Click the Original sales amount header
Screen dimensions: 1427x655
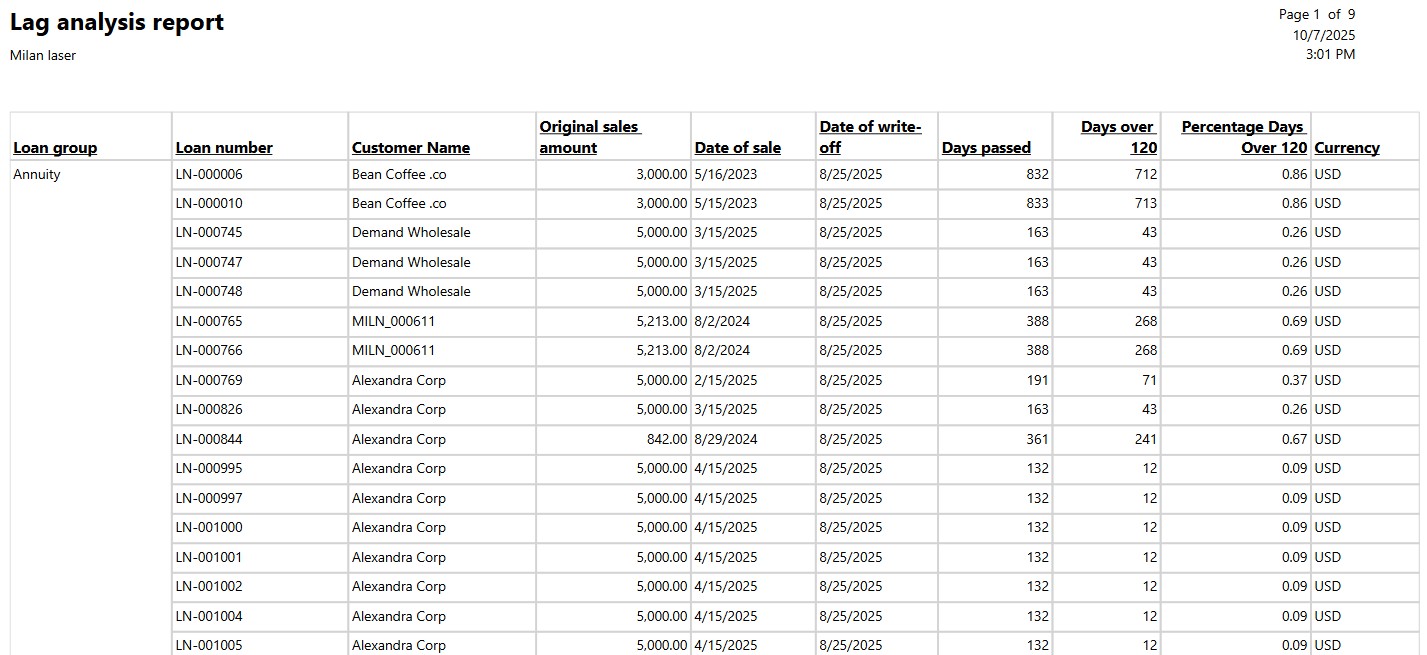tap(589, 137)
